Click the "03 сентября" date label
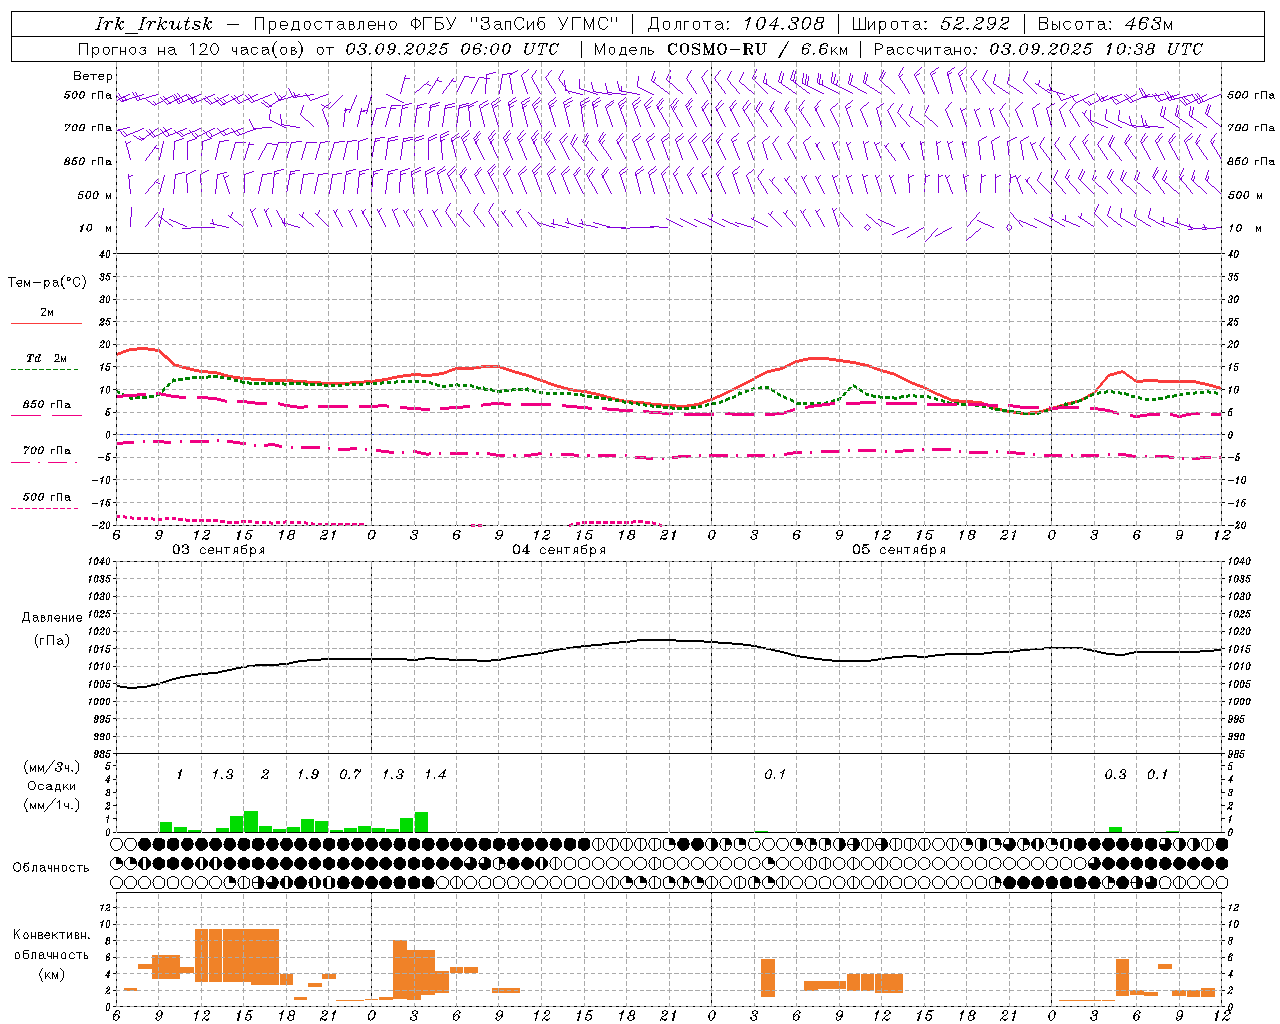 pyautogui.click(x=219, y=550)
